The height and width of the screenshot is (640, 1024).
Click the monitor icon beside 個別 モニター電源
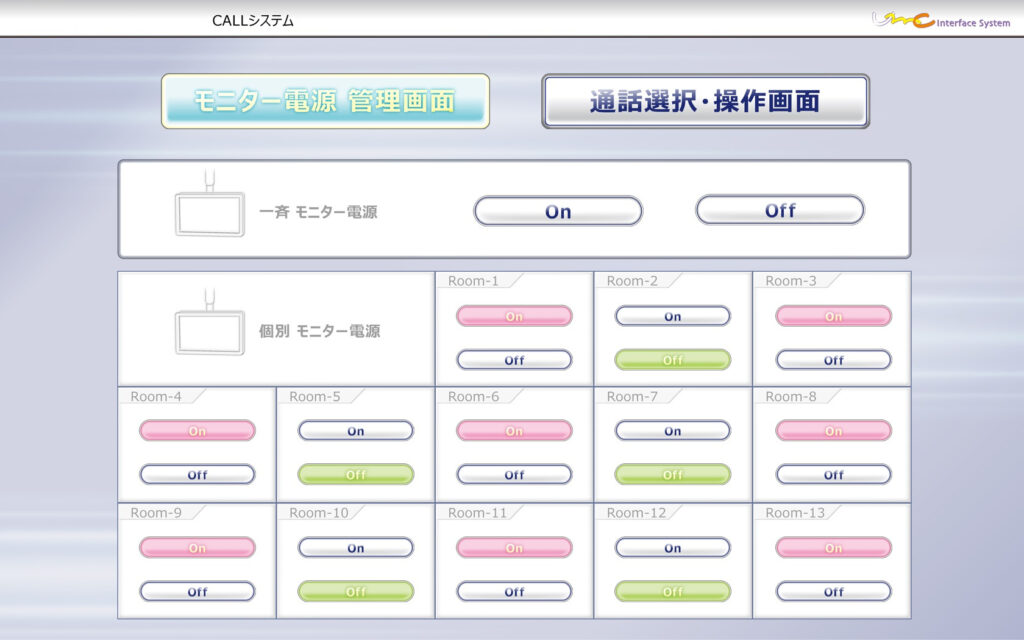coord(209,329)
